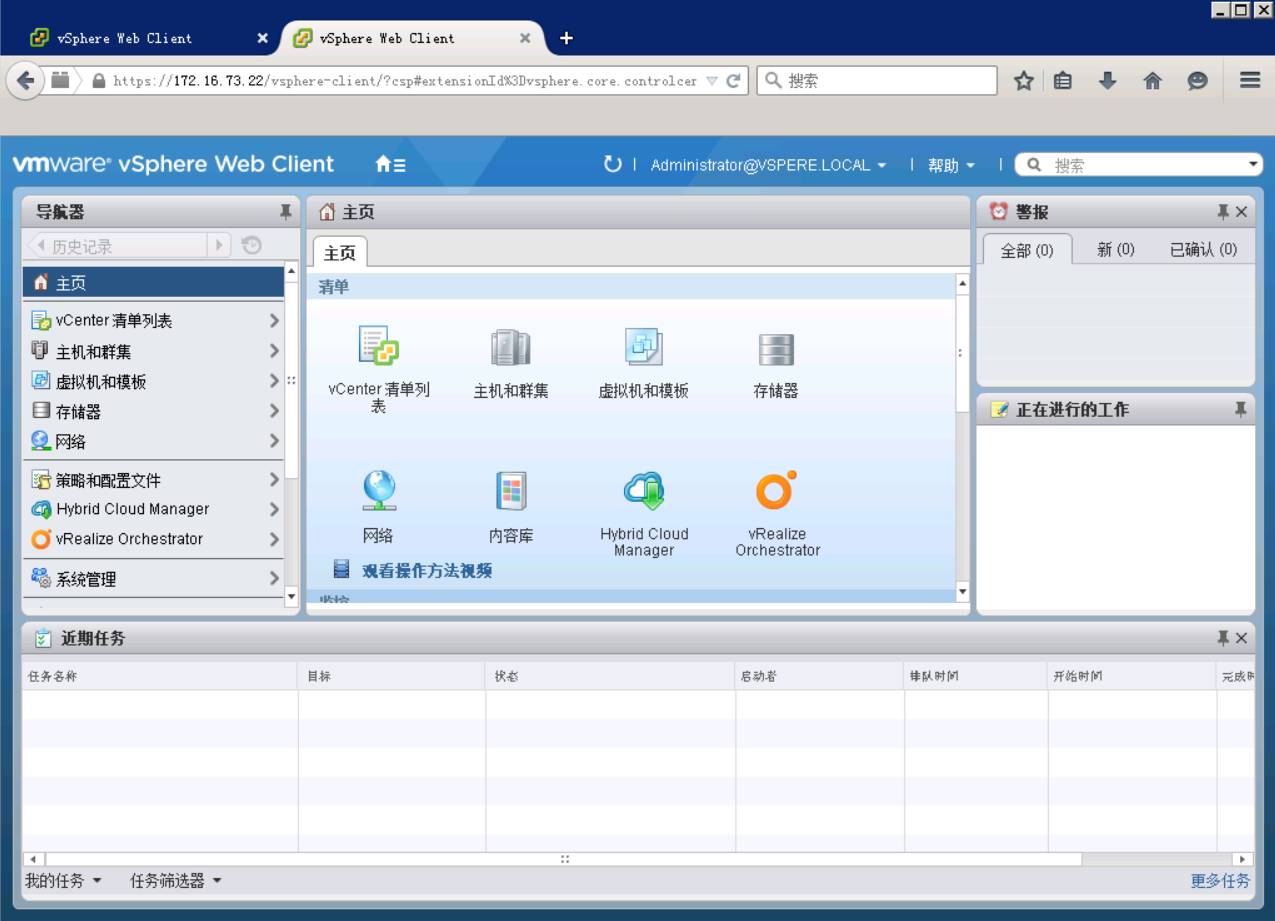Open a new Firefox tab

566,38
